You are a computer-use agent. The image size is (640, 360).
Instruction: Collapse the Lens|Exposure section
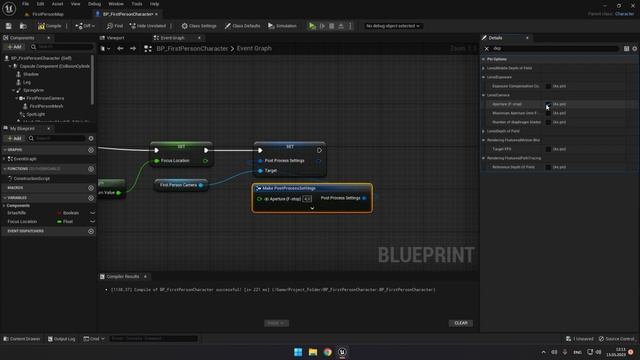coord(484,77)
